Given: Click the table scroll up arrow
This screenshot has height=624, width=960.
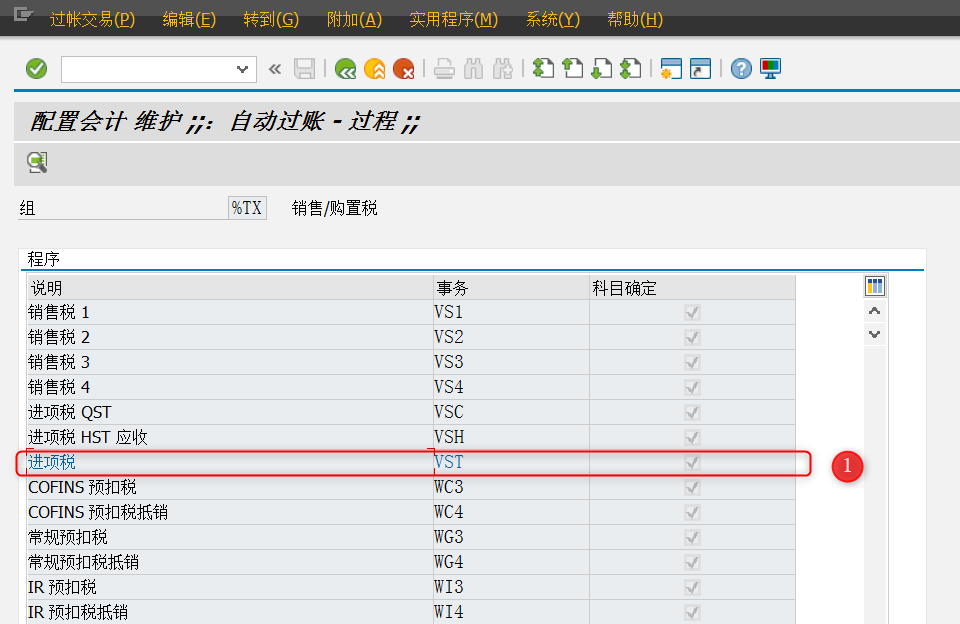Looking at the screenshot, I should pyautogui.click(x=874, y=311).
